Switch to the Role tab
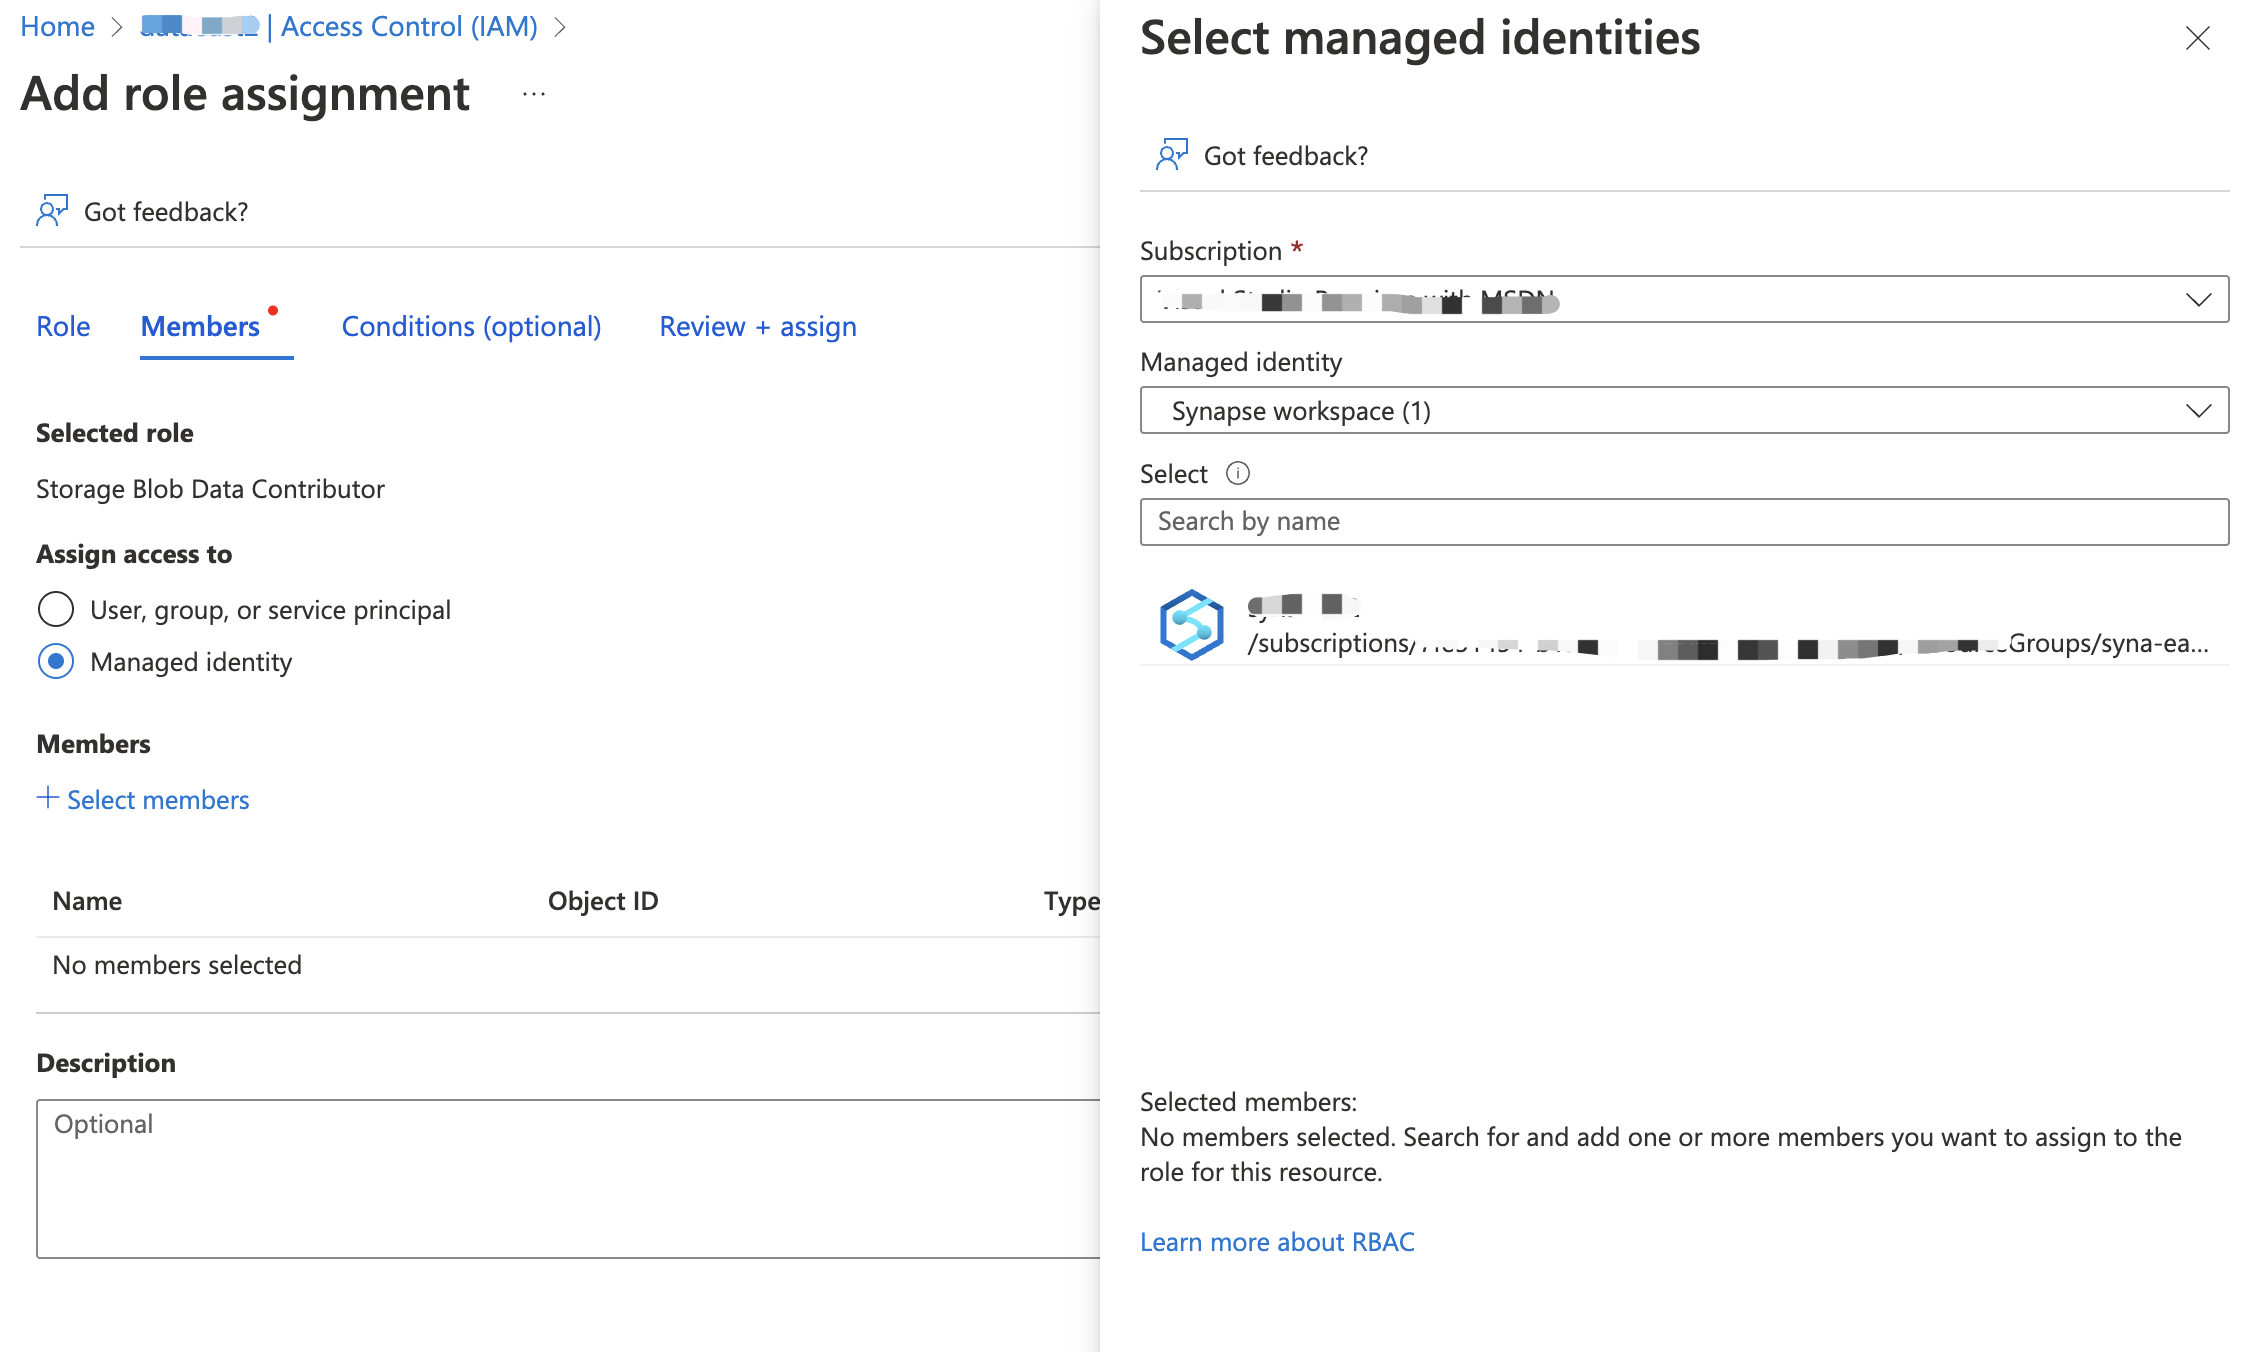Image resolution: width=2252 pixels, height=1352 pixels. coord(63,327)
